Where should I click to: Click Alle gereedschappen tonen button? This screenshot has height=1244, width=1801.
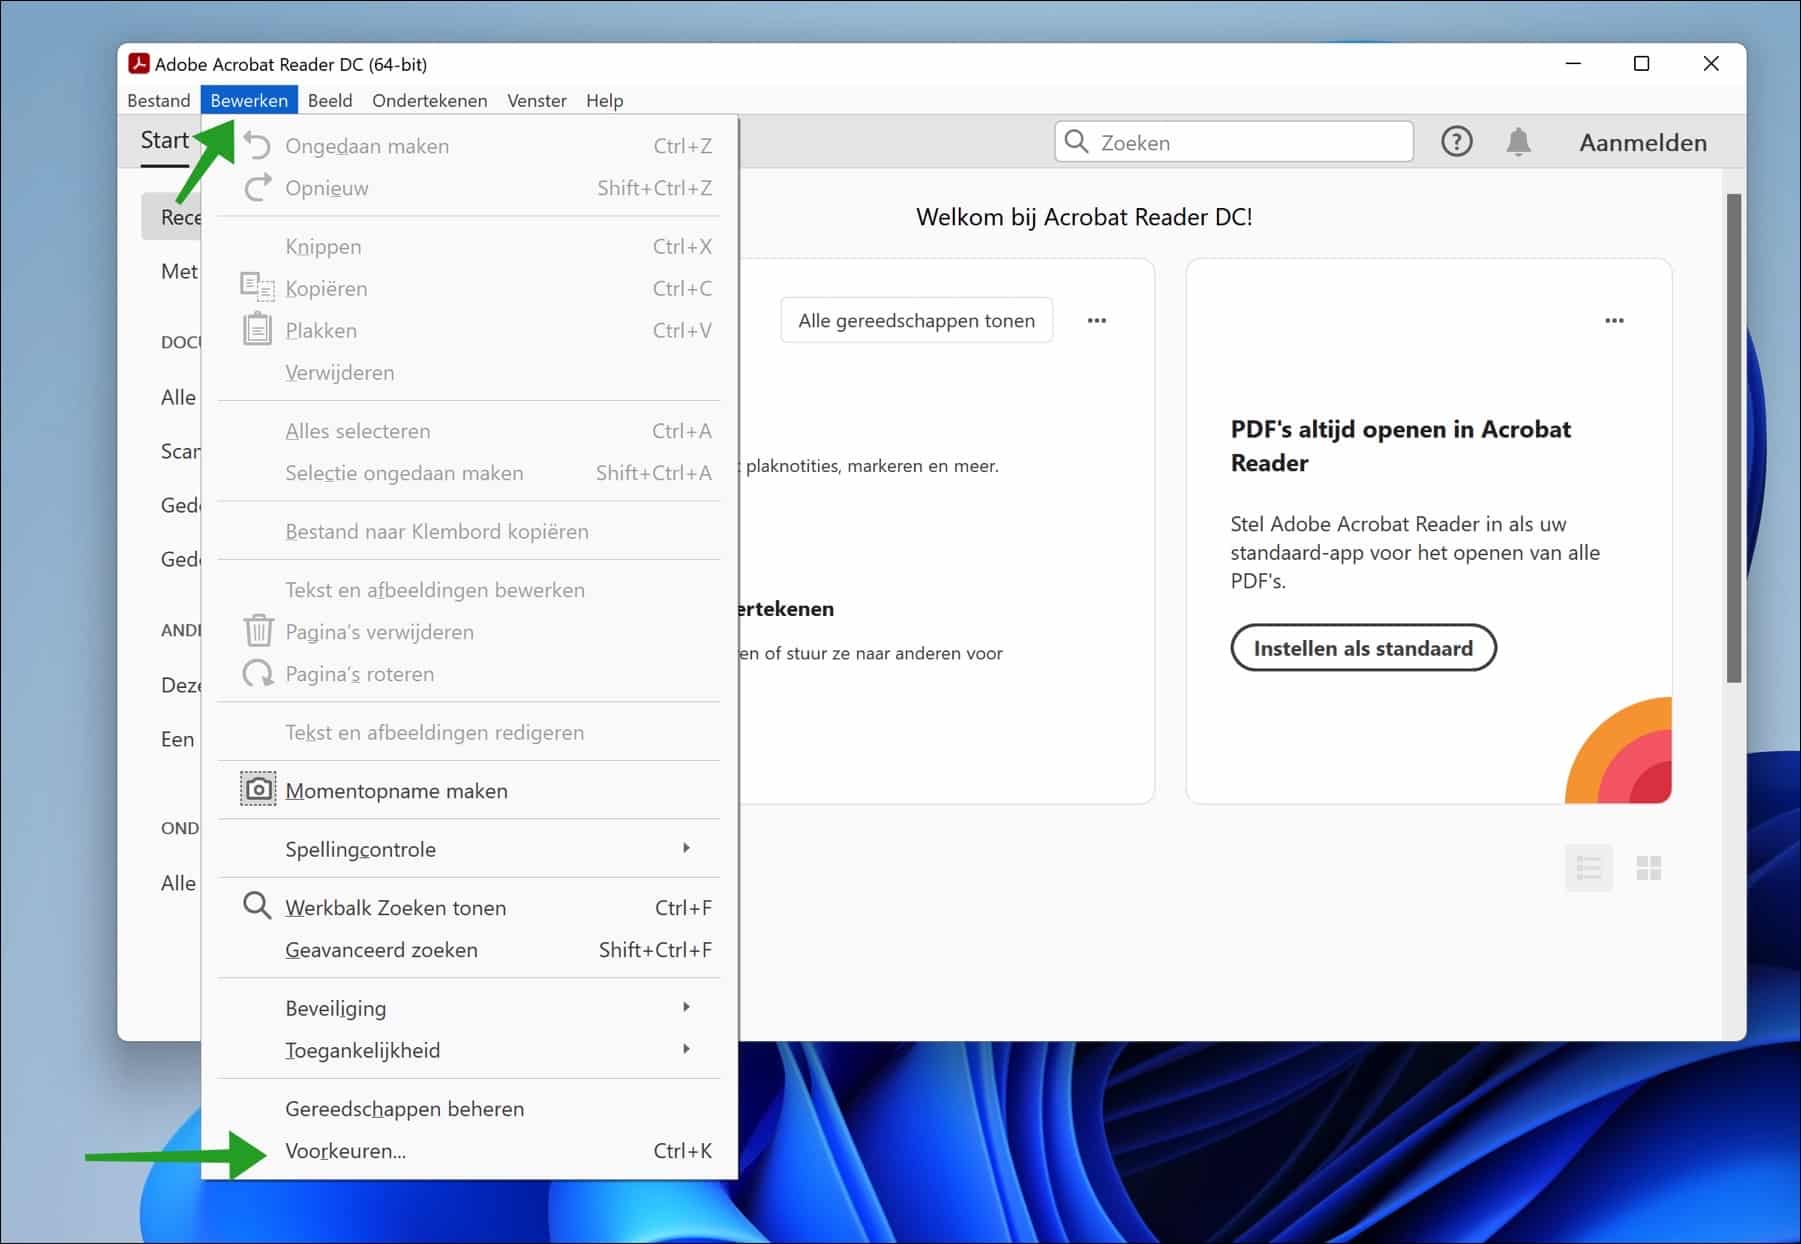tap(916, 321)
